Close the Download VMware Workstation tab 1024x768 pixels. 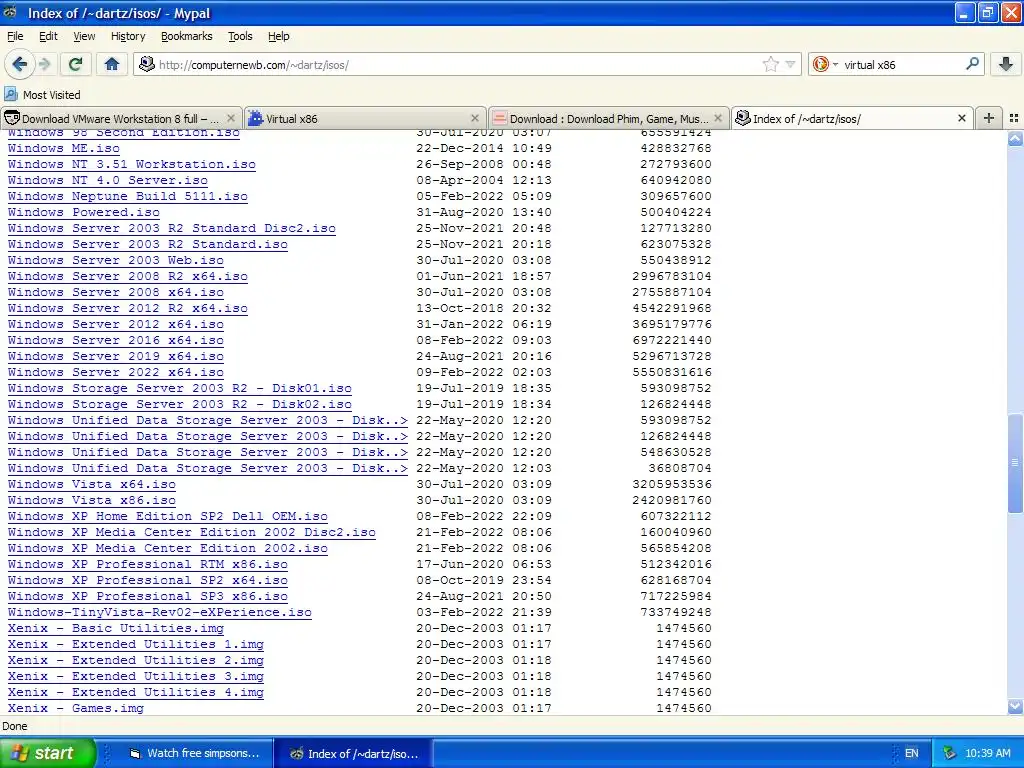231,118
